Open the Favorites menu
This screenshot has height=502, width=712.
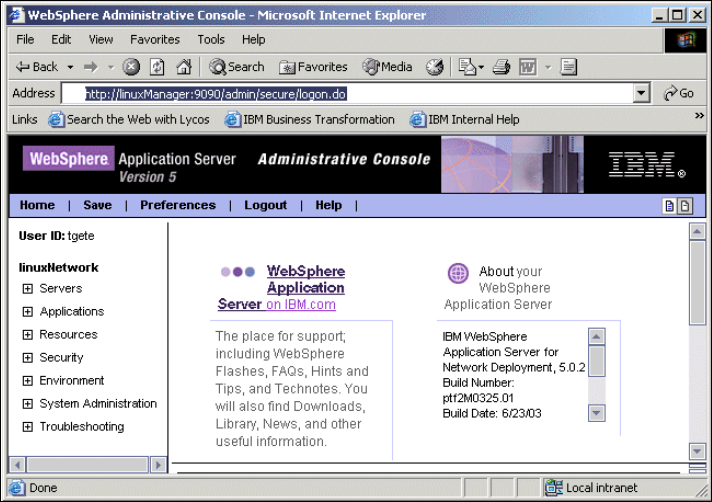(x=155, y=39)
